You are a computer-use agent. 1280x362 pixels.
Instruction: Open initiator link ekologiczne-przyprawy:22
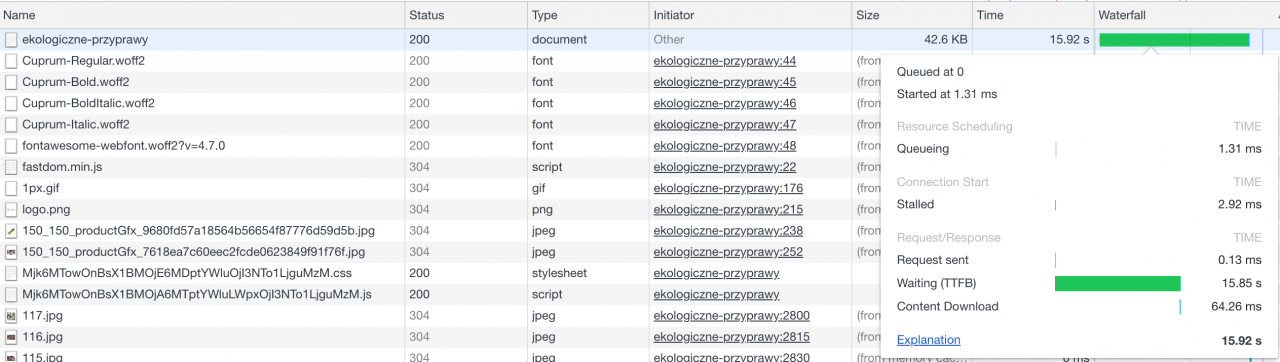click(x=725, y=167)
